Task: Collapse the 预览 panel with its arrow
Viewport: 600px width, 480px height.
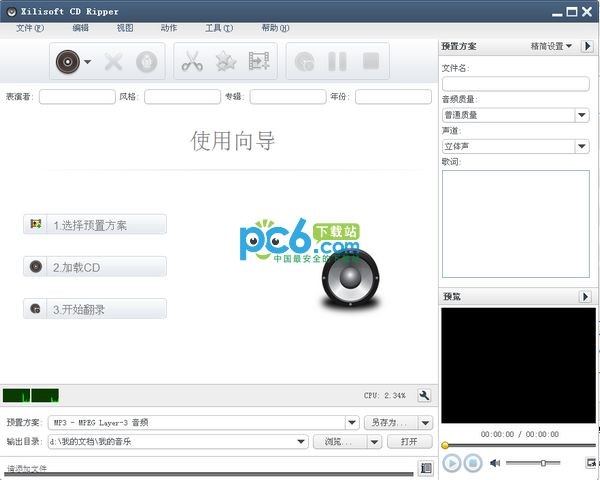Action: tap(585, 296)
